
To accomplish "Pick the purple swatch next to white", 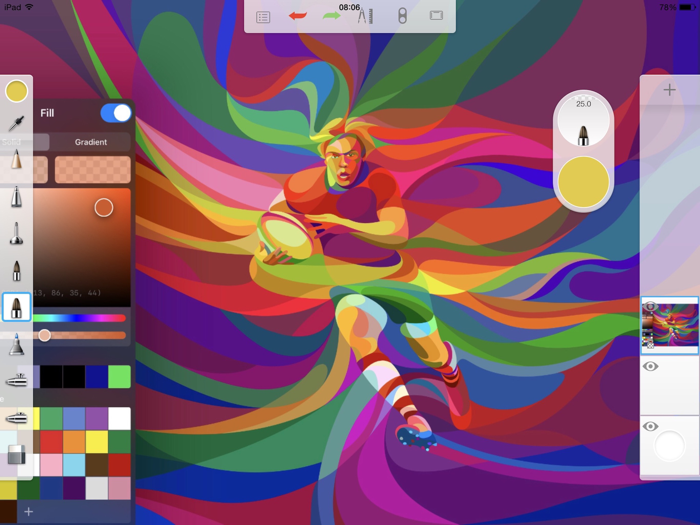I will 97,419.
